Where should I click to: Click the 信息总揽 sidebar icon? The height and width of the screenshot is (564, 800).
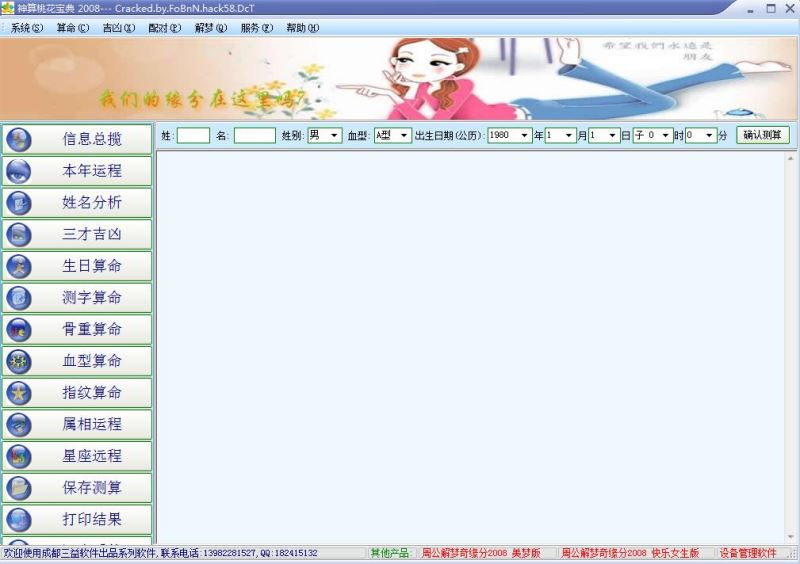(19, 139)
